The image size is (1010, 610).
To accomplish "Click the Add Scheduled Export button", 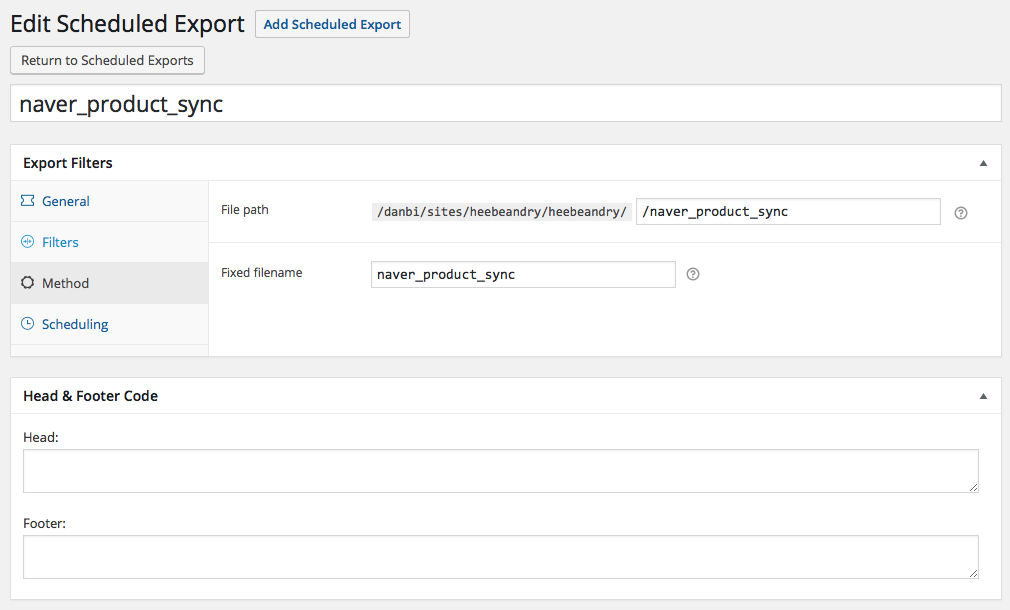I will tap(332, 25).
